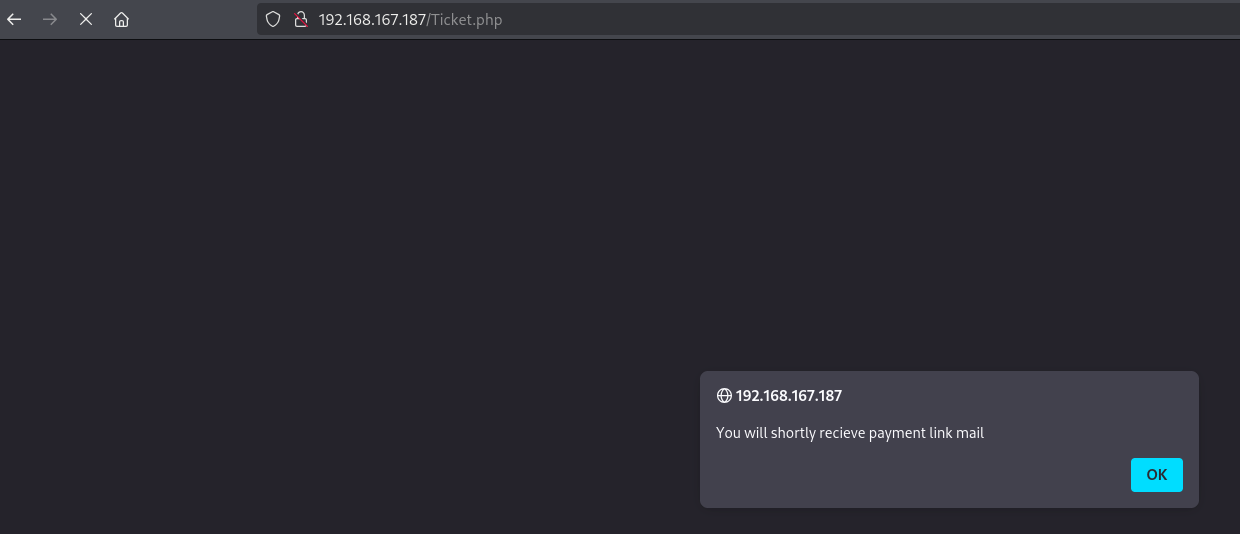The image size is (1240, 534).
Task: Open the browser home page
Action: click(x=121, y=19)
